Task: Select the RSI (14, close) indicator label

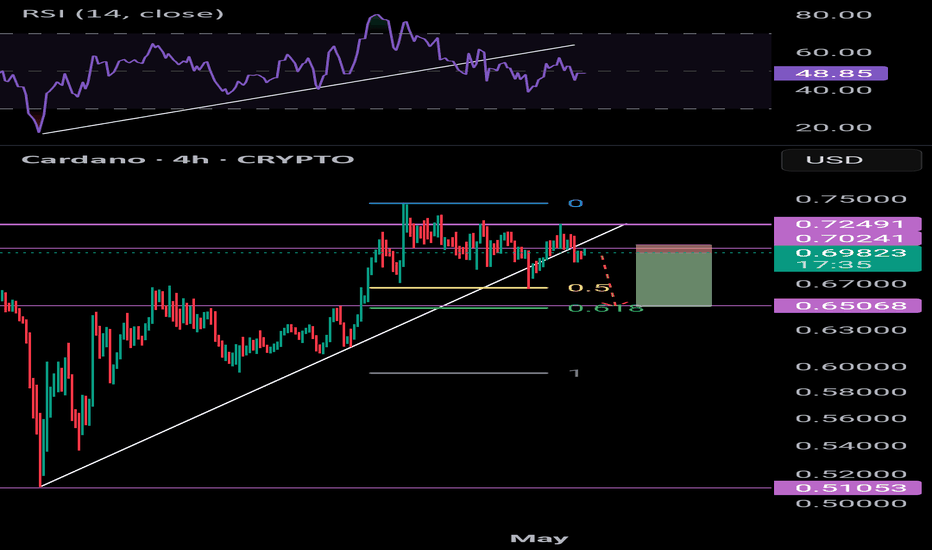Action: point(122,13)
